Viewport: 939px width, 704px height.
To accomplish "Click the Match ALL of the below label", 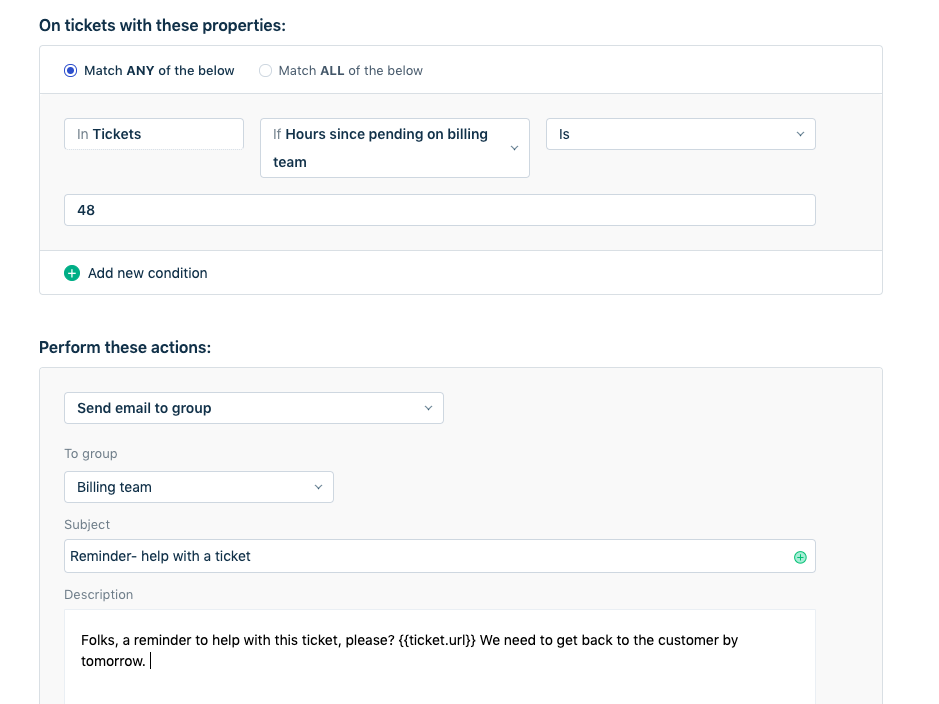I will tap(350, 71).
